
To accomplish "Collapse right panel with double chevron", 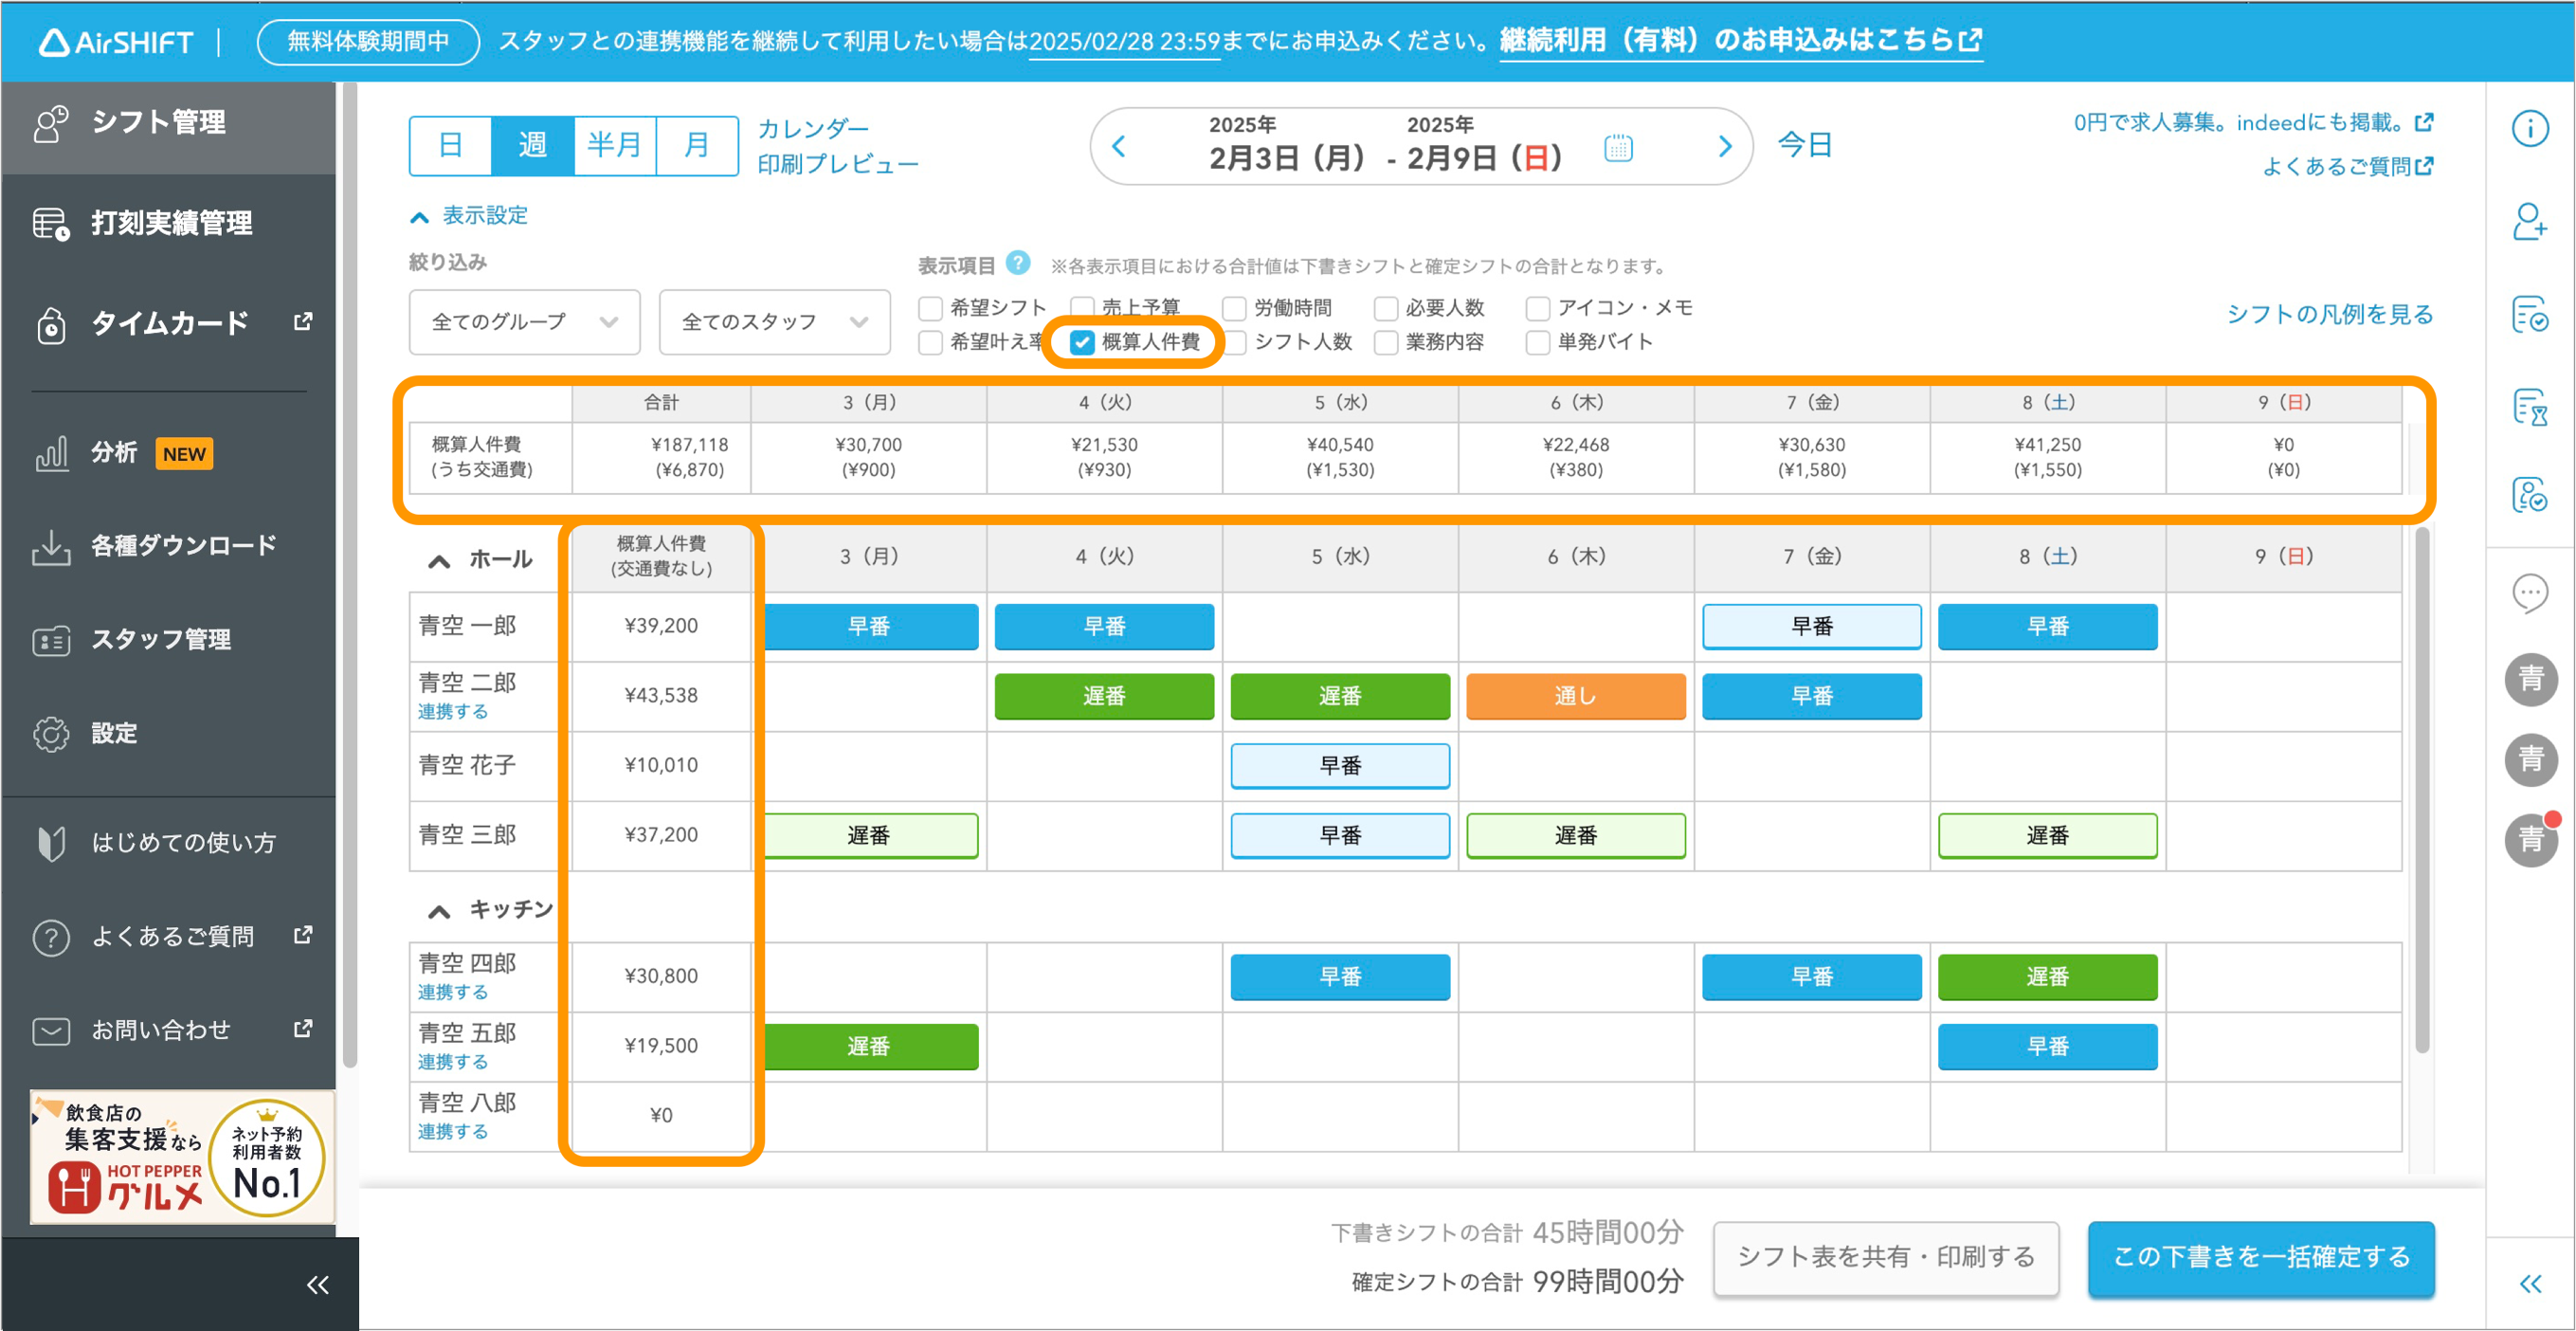I will [2530, 1283].
